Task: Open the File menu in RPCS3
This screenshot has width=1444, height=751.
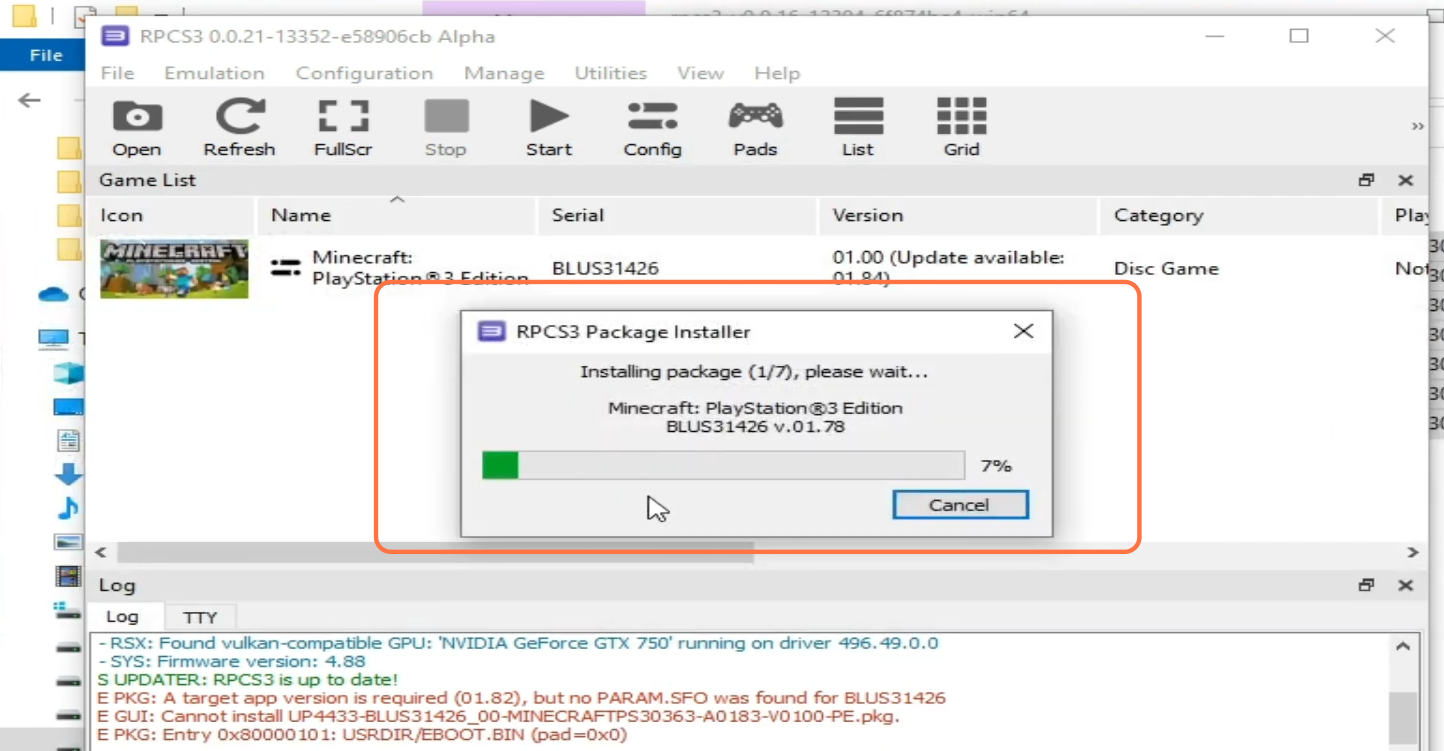Action: pos(117,73)
